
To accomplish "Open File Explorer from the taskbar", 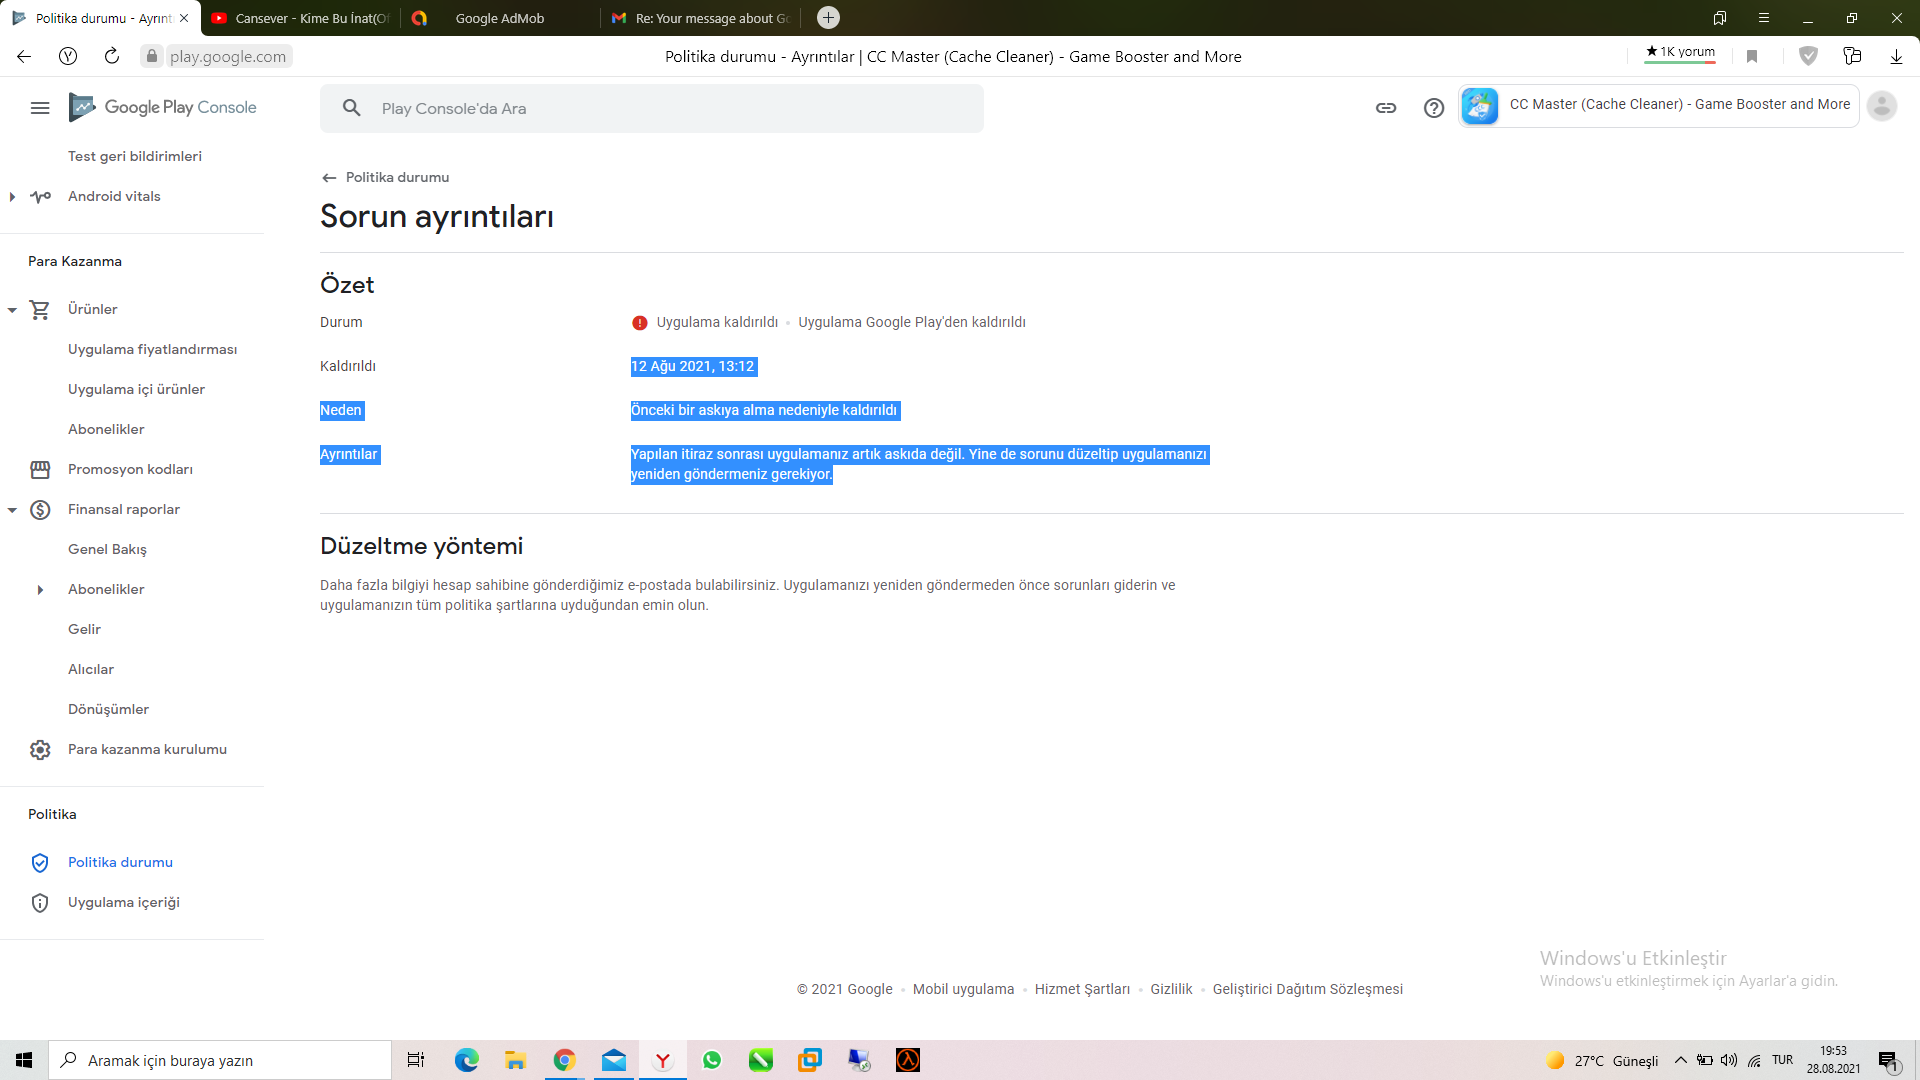I will 515,1060.
